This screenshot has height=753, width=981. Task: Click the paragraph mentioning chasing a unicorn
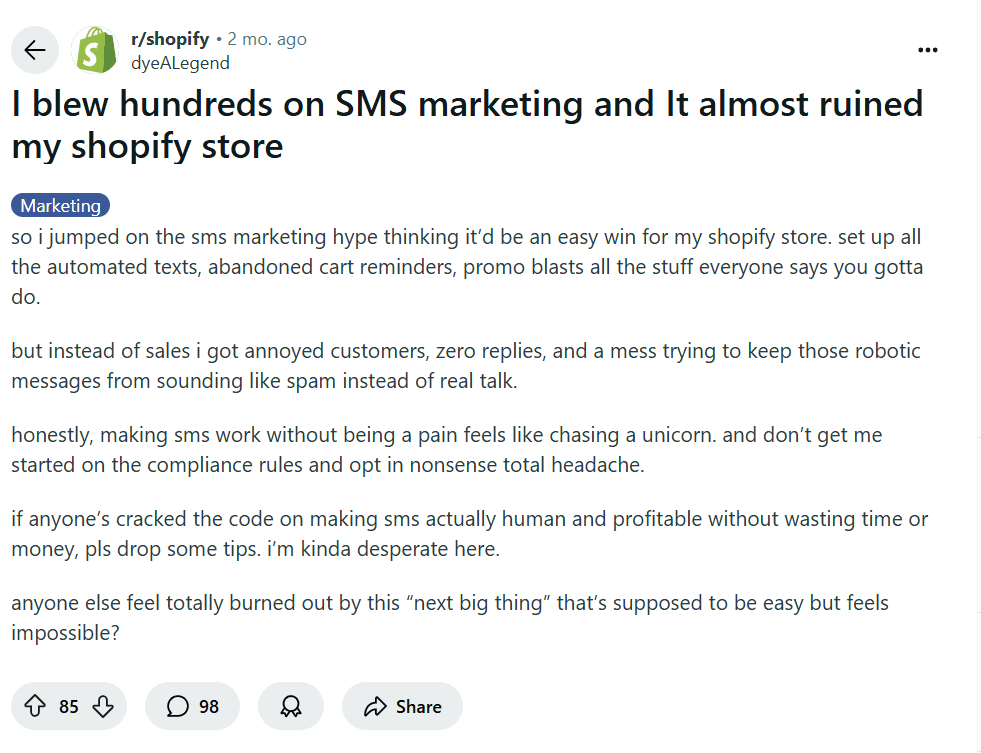click(x=447, y=450)
